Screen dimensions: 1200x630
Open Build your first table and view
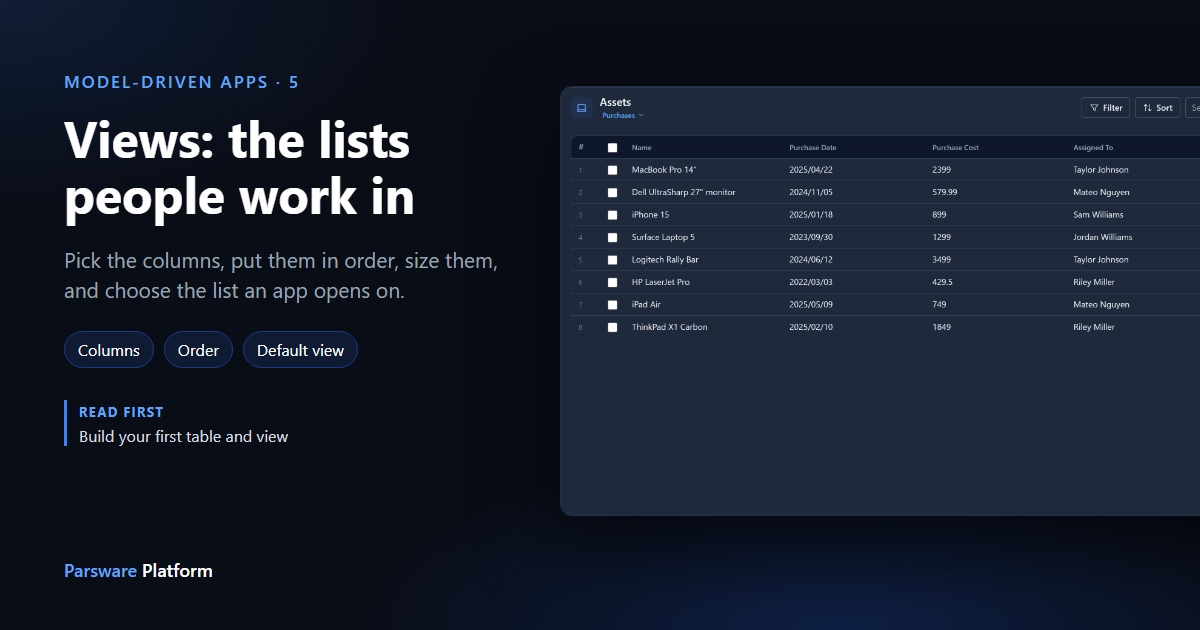point(184,437)
